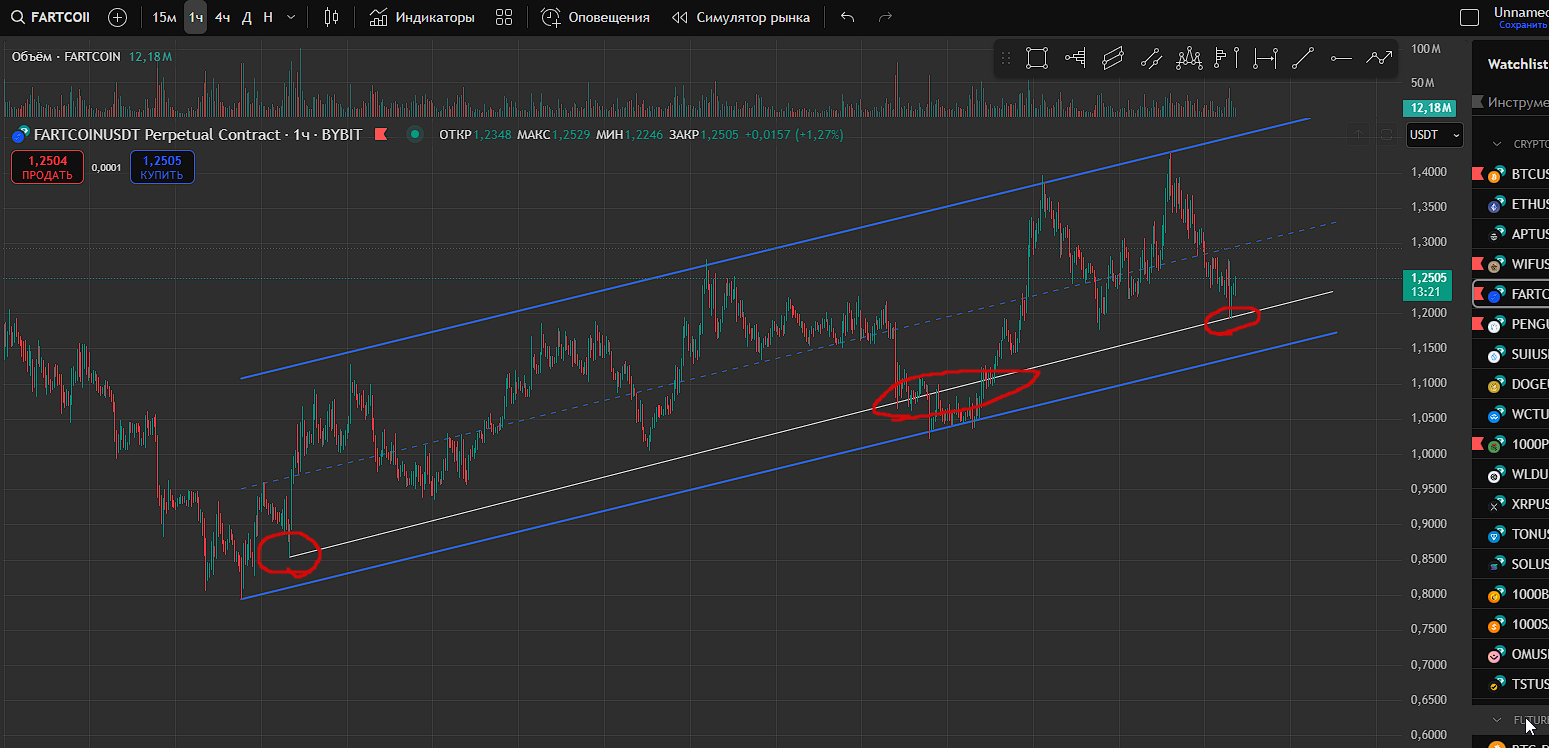Screen dimensions: 1549x748
Task: Click the green market status dot
Action: point(415,134)
